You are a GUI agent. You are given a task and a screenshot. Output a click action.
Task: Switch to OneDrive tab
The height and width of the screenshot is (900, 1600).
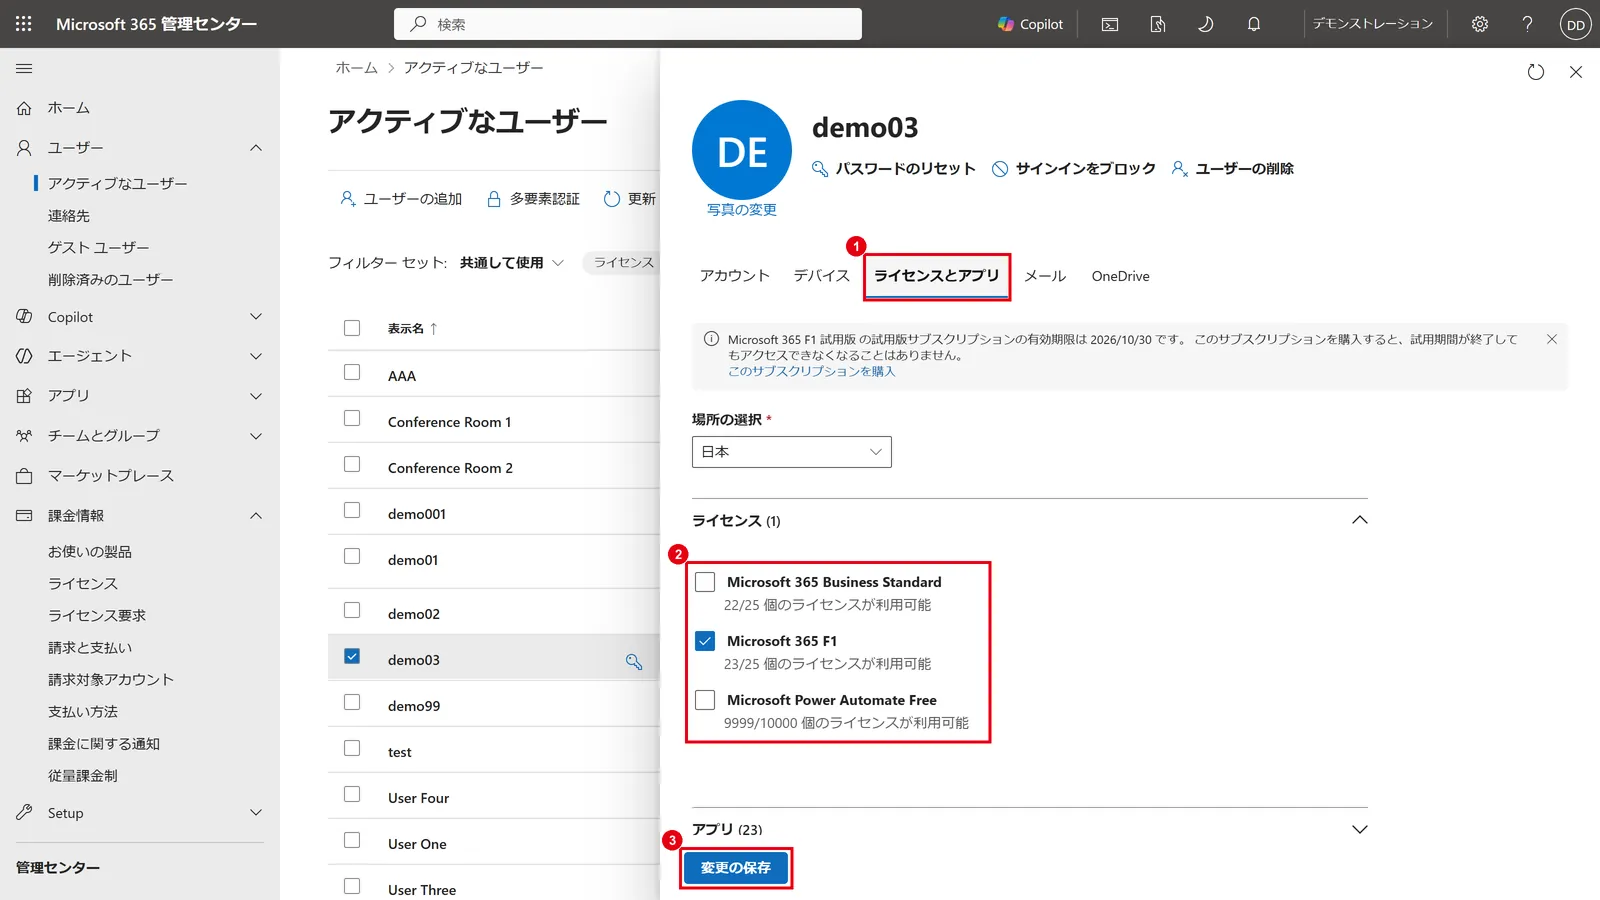pyautogui.click(x=1121, y=276)
